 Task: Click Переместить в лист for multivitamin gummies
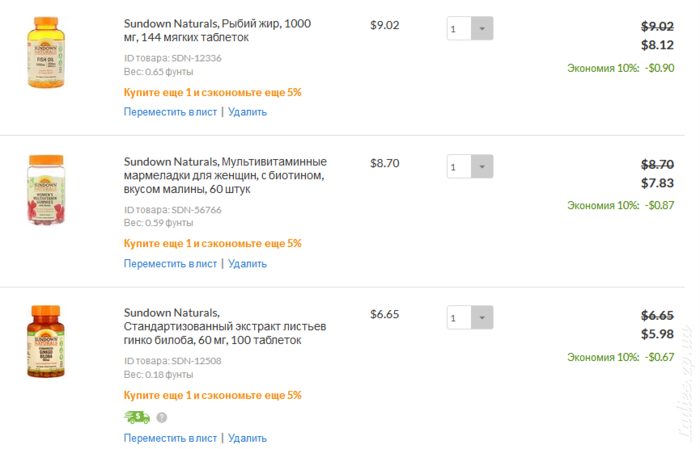(x=170, y=264)
